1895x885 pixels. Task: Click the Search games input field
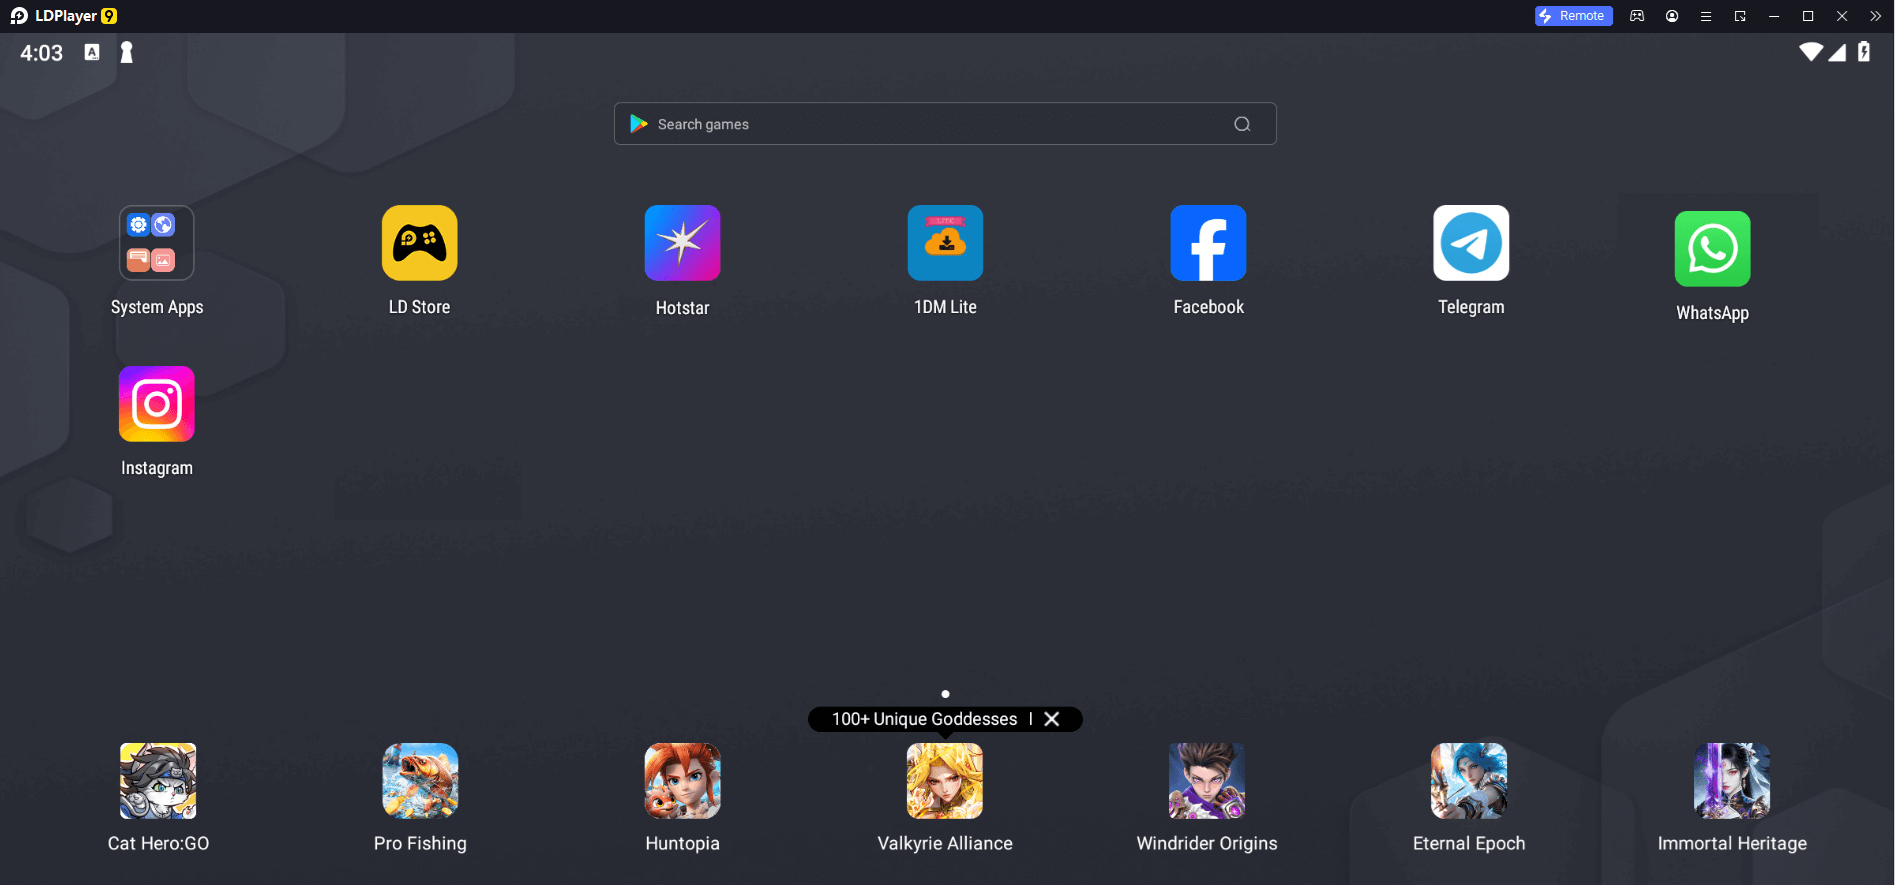pos(945,124)
